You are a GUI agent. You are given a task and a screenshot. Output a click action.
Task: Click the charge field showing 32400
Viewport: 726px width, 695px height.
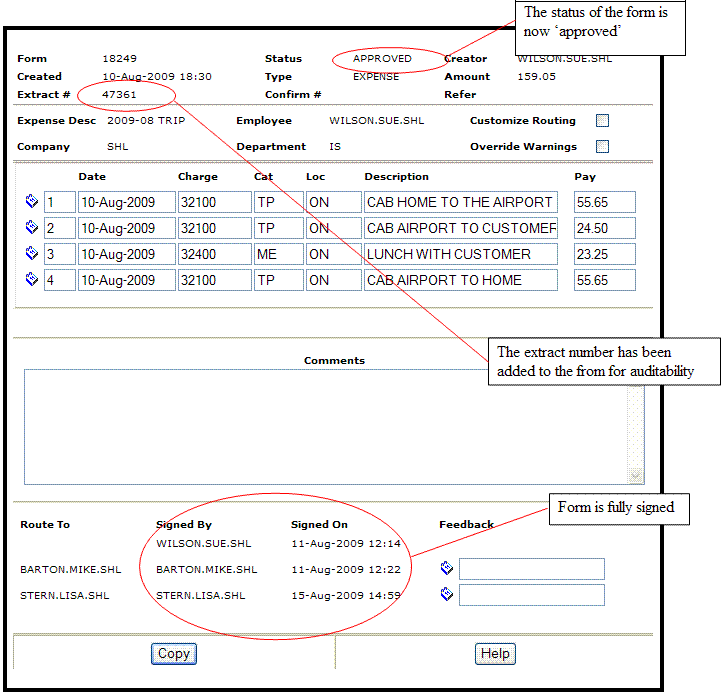[215, 254]
